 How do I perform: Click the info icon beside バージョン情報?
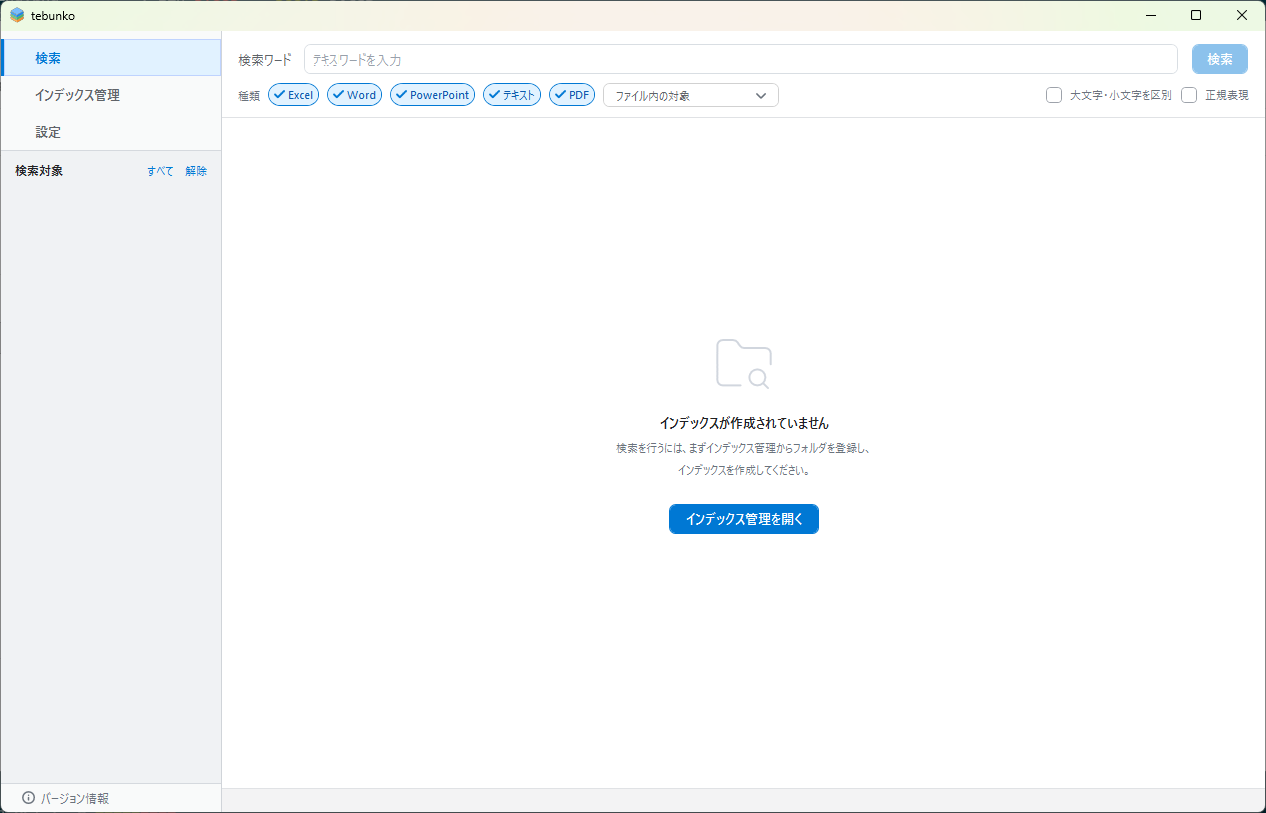(28, 798)
